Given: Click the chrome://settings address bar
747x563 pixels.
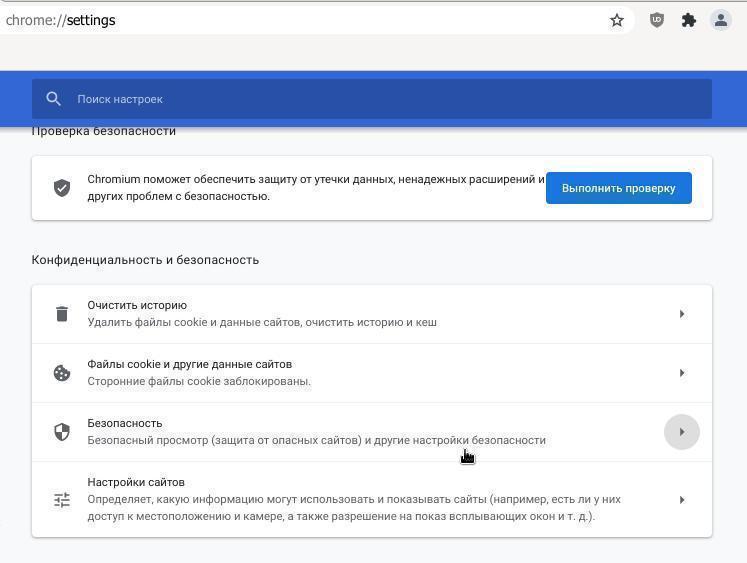Looking at the screenshot, I should pos(305,20).
